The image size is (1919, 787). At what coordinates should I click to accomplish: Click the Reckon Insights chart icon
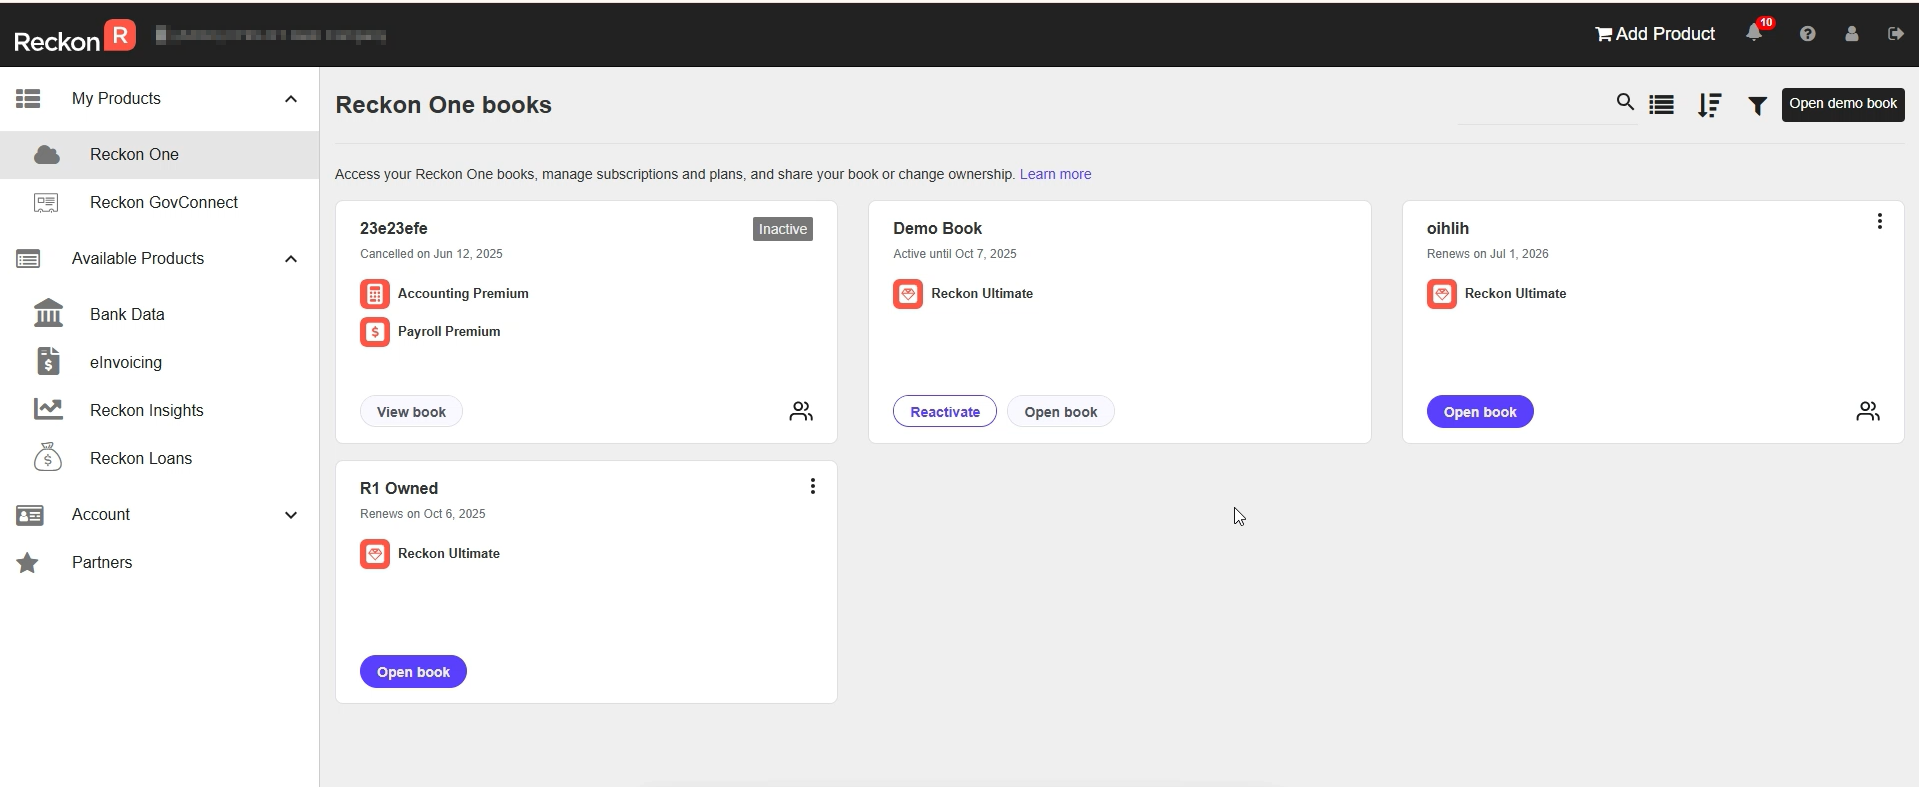(48, 409)
